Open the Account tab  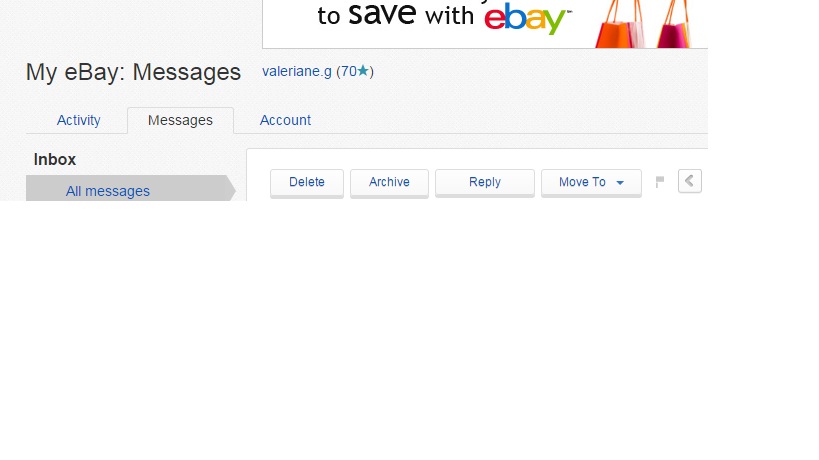pos(285,120)
